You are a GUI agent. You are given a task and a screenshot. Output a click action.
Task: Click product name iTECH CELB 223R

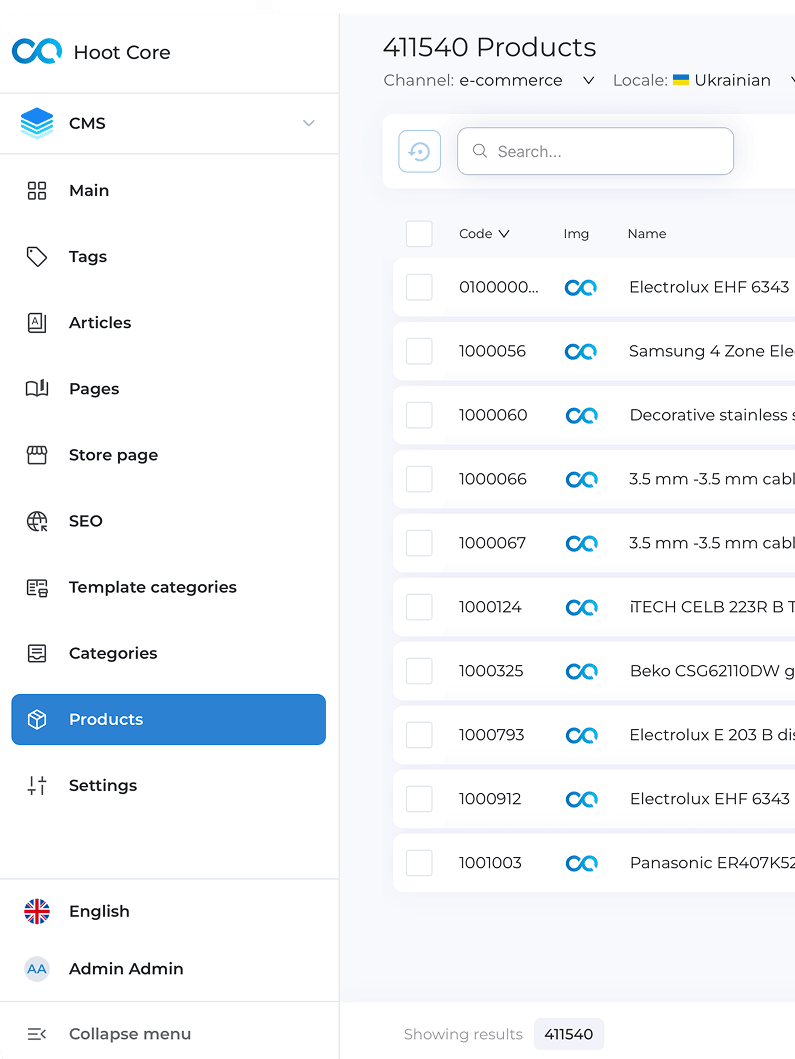[x=712, y=607]
